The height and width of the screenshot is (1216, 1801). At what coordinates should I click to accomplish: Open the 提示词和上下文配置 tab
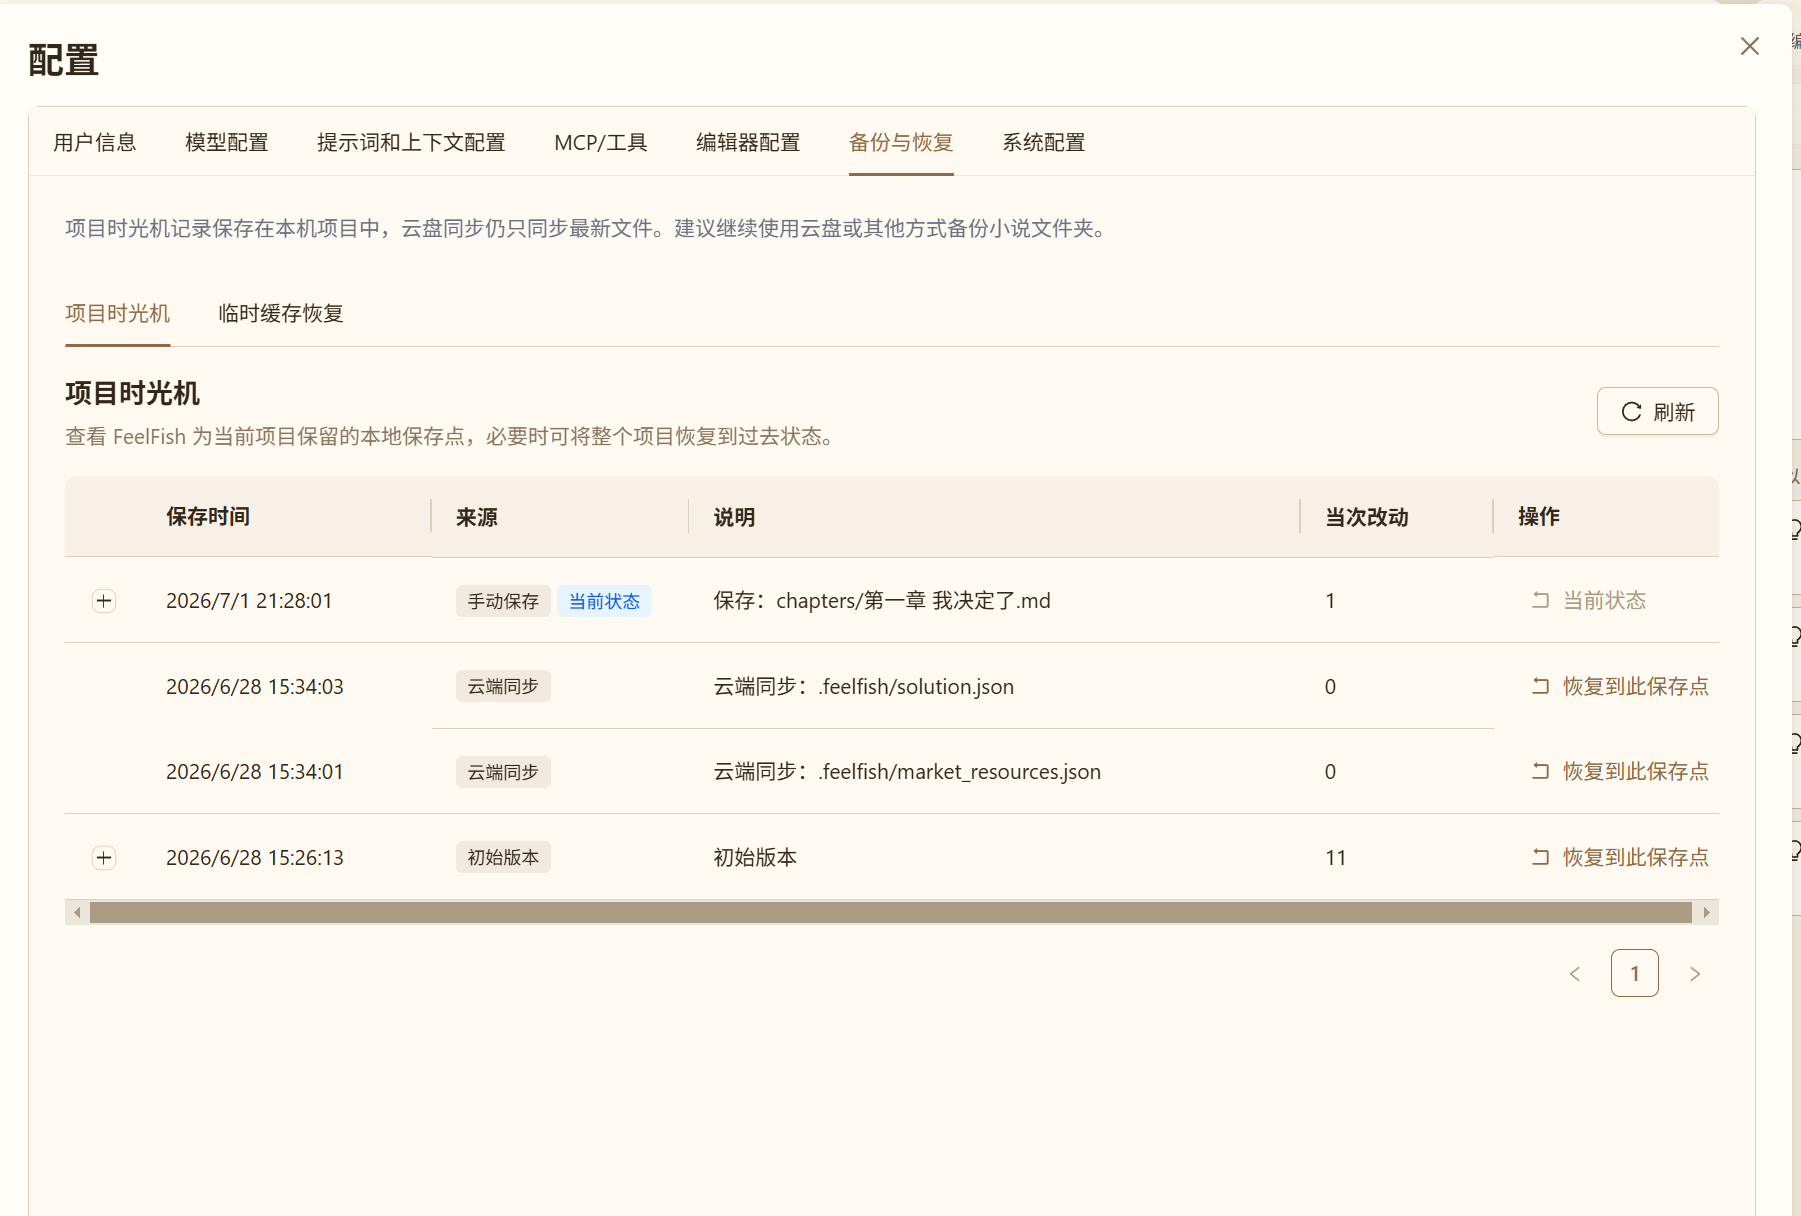(411, 142)
